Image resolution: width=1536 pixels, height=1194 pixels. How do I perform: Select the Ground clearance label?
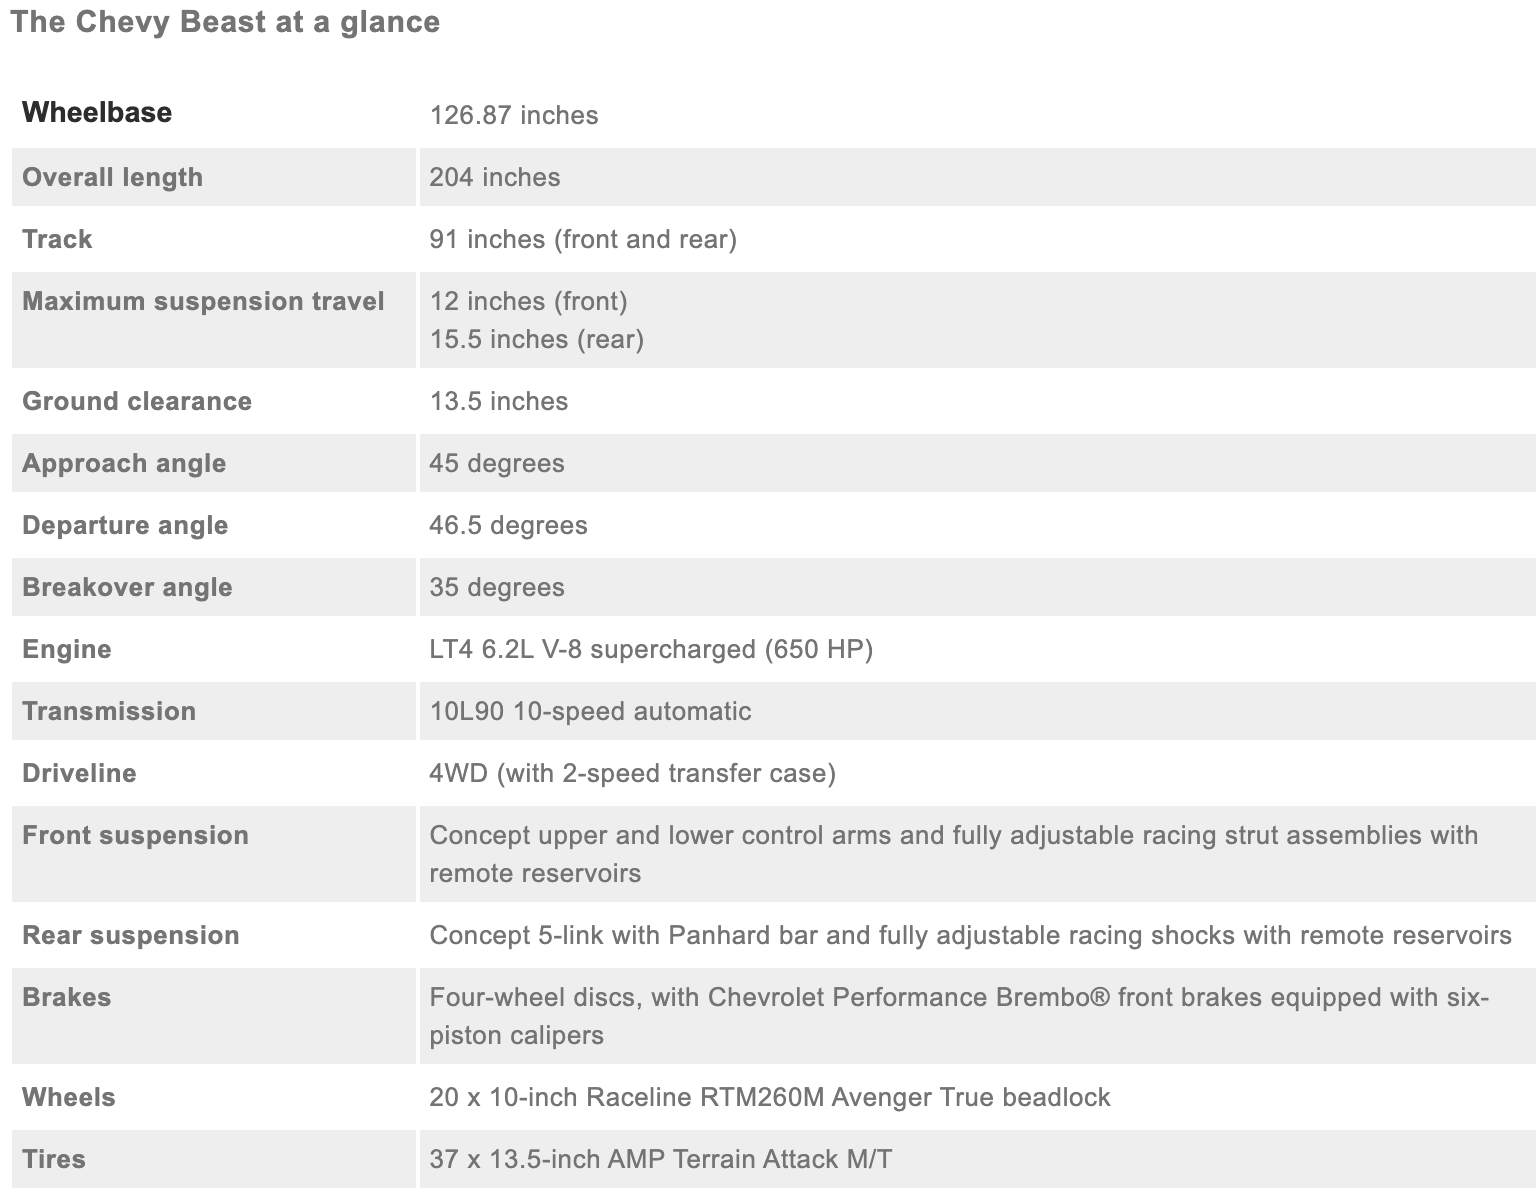(137, 401)
